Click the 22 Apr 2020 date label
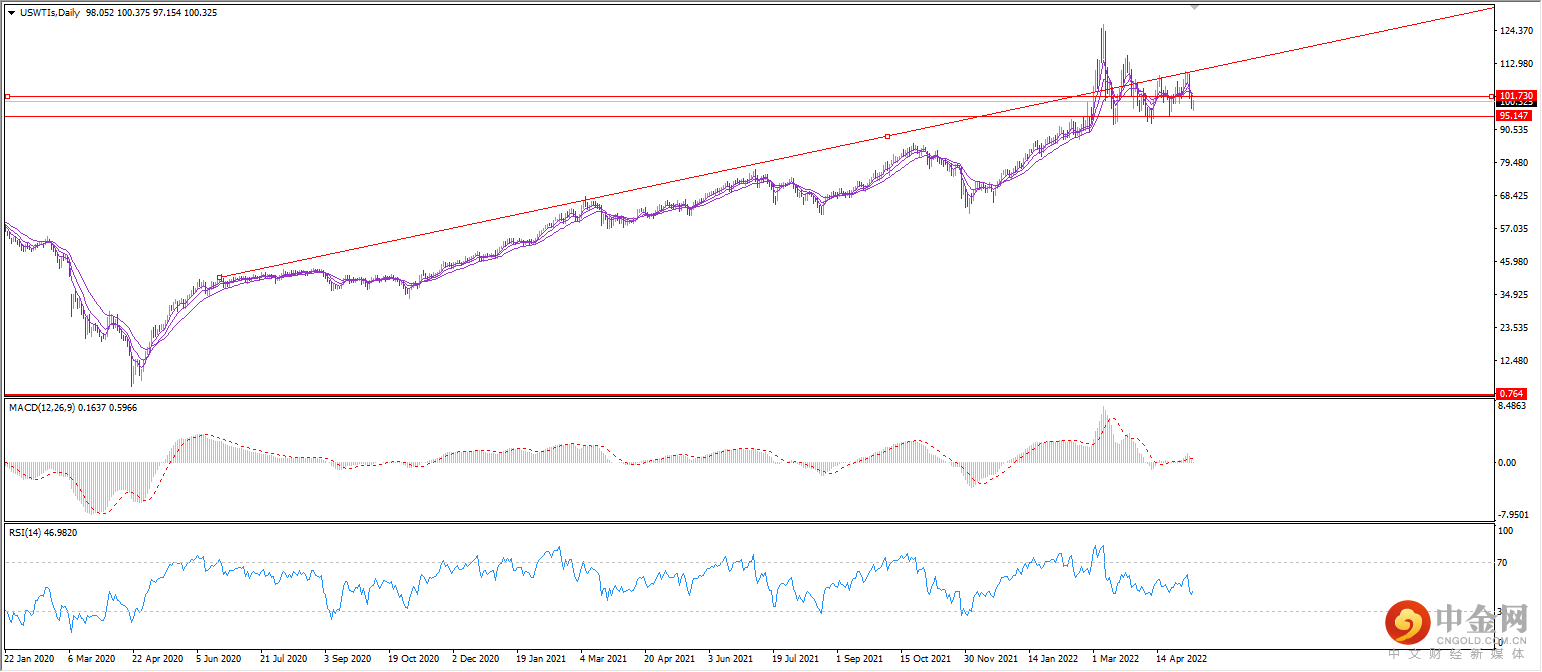The width and height of the screenshot is (1542, 672). [157, 660]
